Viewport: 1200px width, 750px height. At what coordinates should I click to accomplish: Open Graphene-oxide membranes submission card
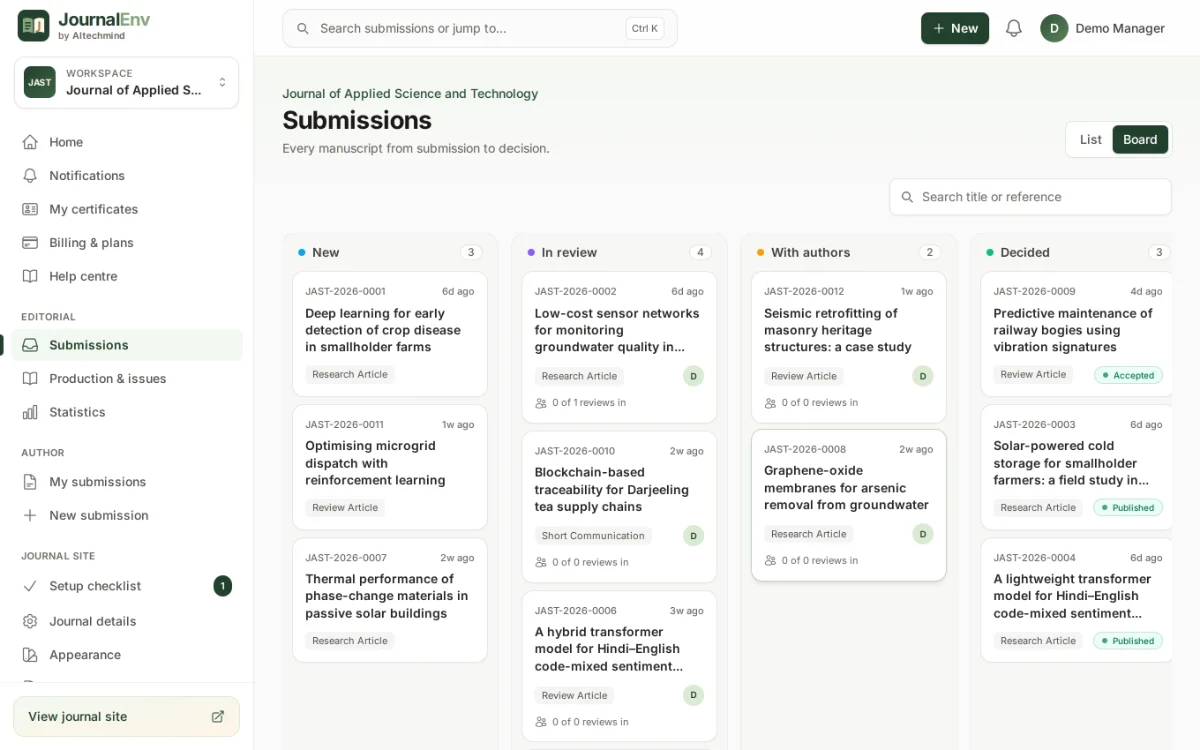[849, 505]
